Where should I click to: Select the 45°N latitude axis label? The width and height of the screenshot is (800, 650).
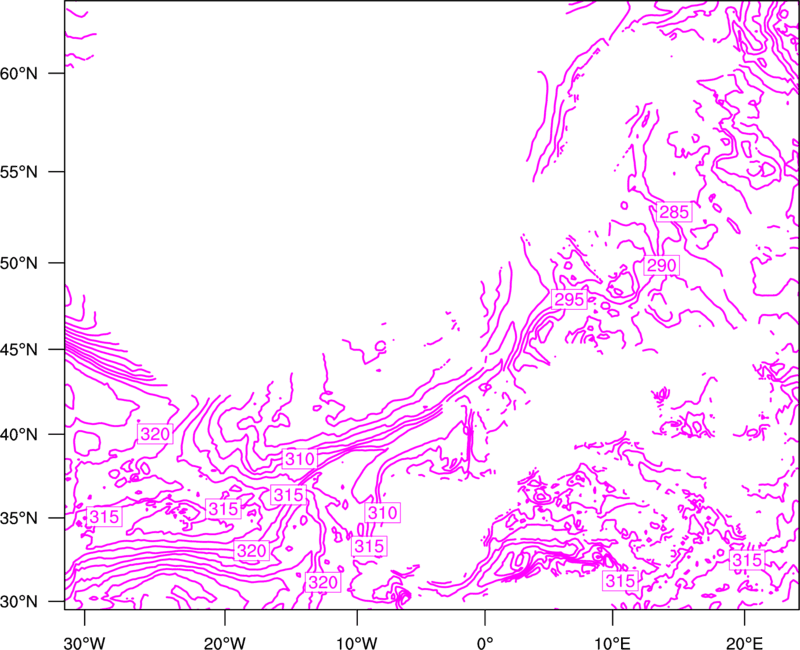coord(19,349)
